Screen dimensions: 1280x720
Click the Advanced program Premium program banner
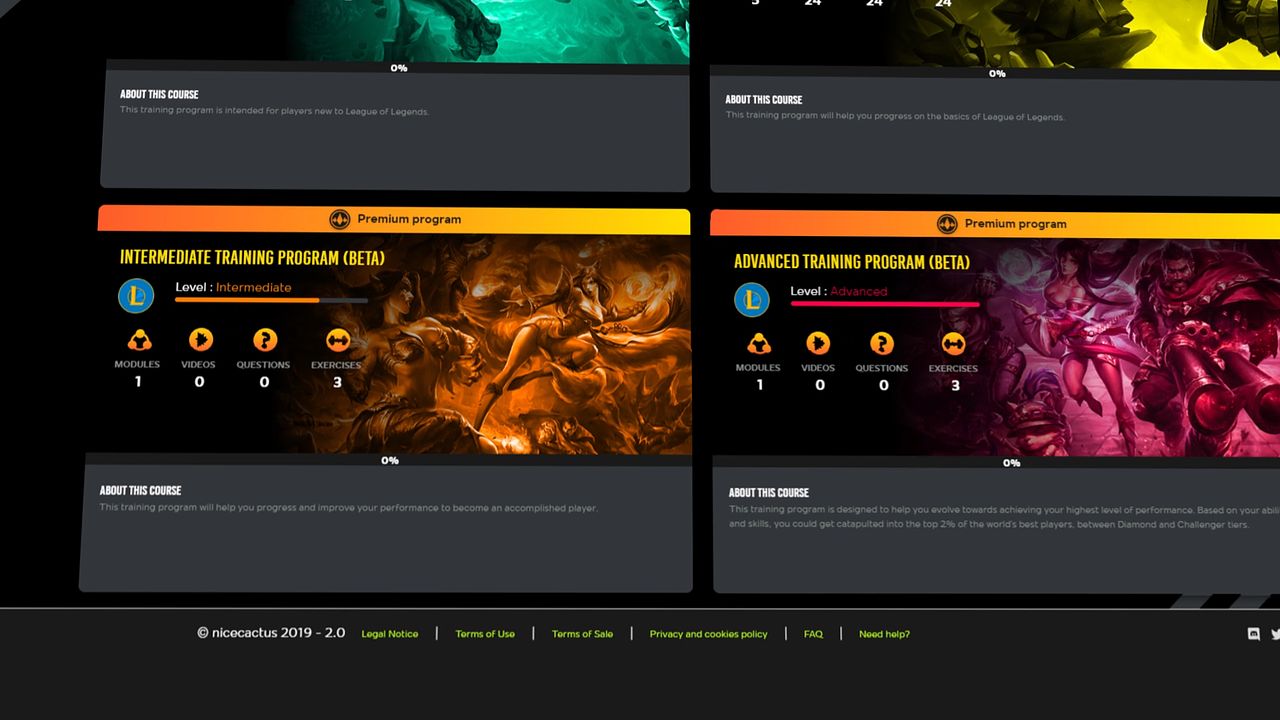995,224
